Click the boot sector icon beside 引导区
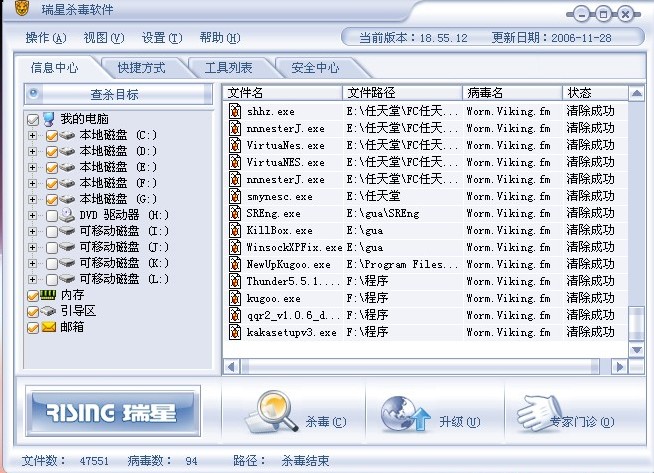654x473 pixels. click(48, 311)
